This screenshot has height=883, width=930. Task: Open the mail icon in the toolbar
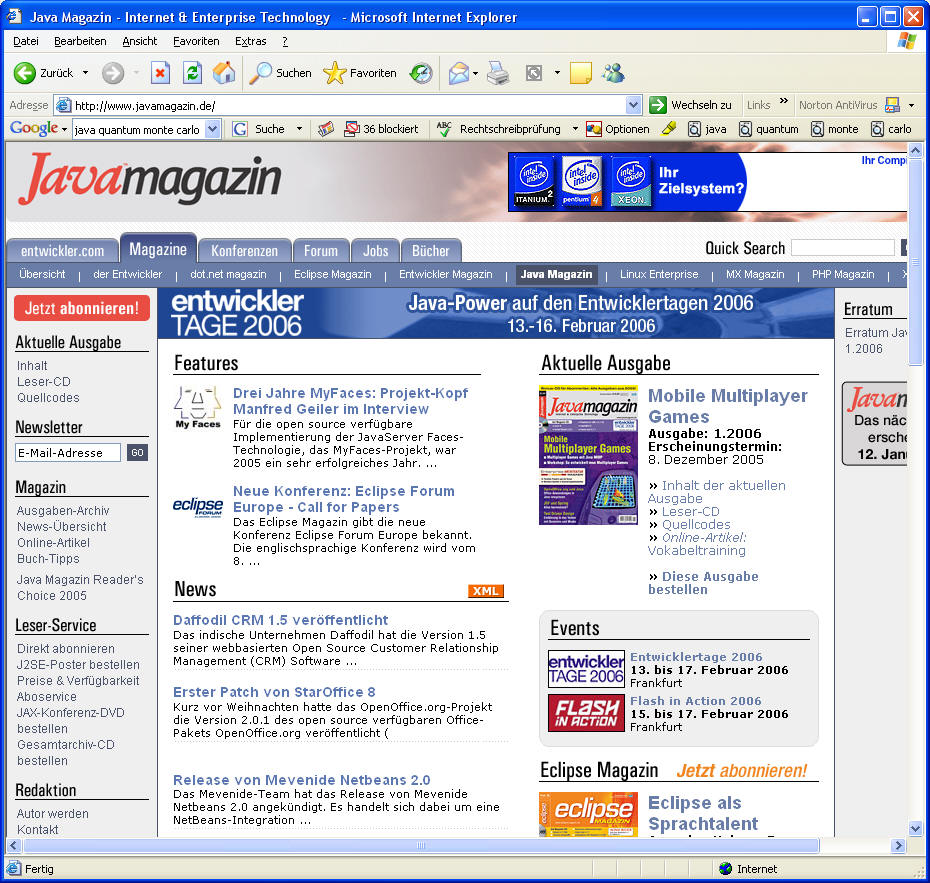458,73
